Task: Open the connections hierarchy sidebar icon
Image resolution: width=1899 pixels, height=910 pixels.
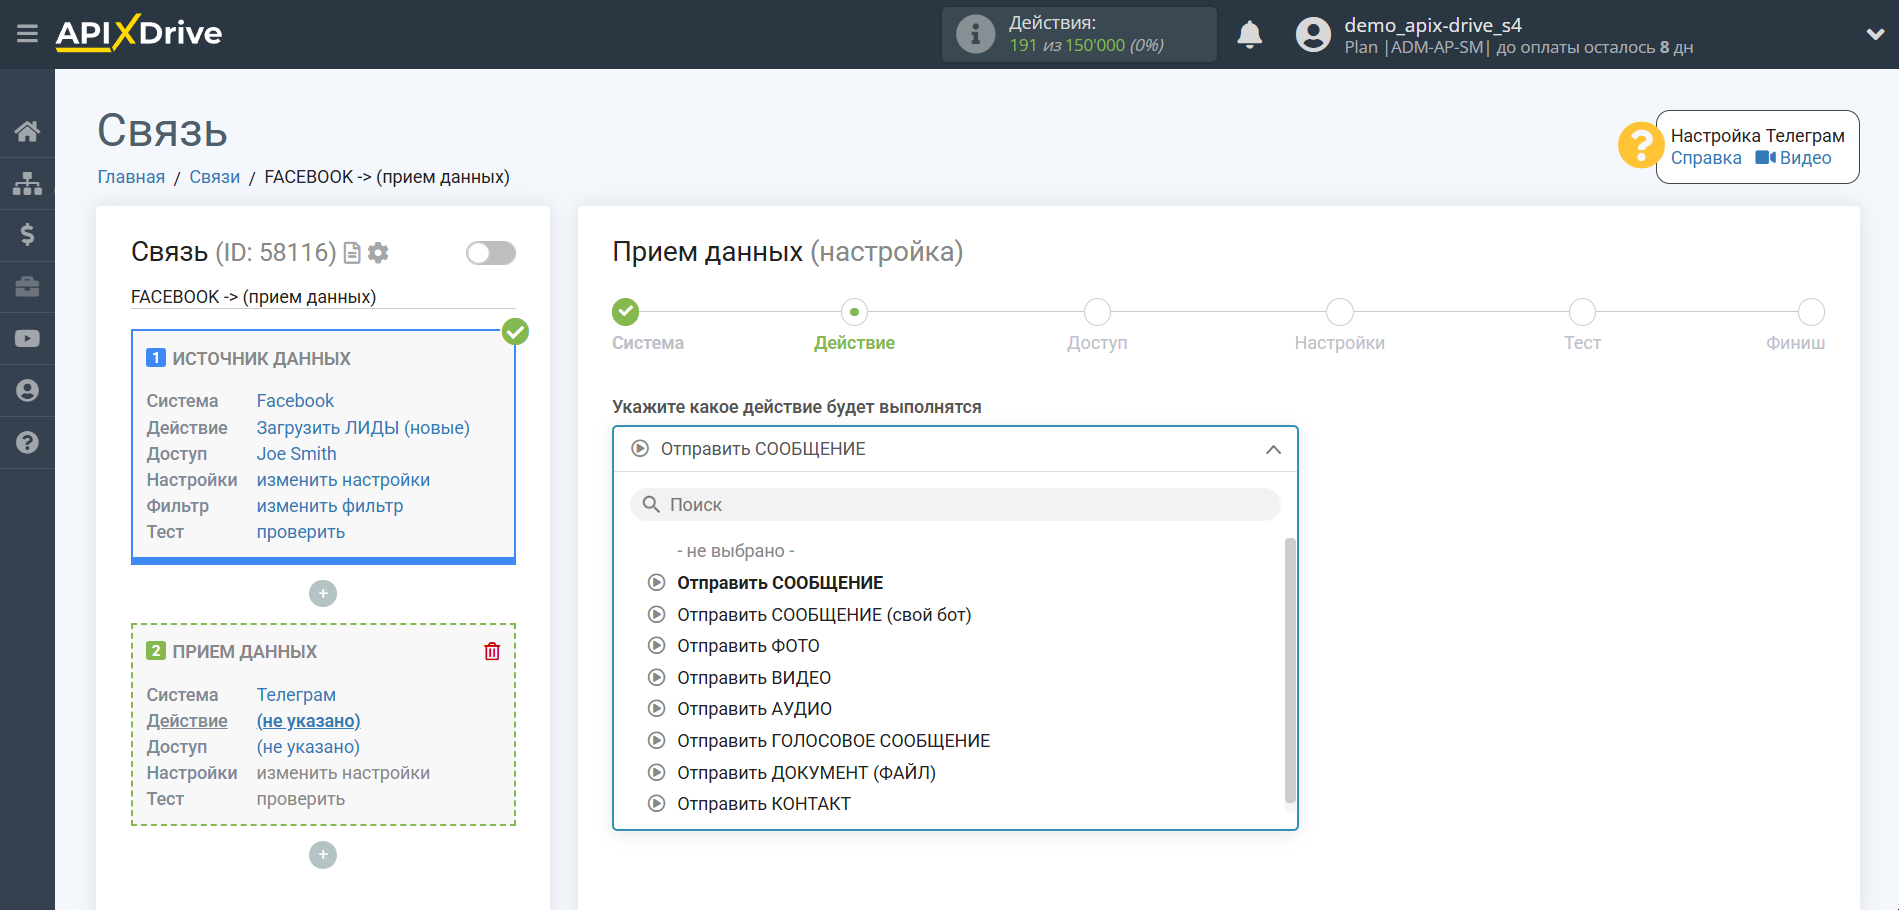Action: click(x=27, y=183)
